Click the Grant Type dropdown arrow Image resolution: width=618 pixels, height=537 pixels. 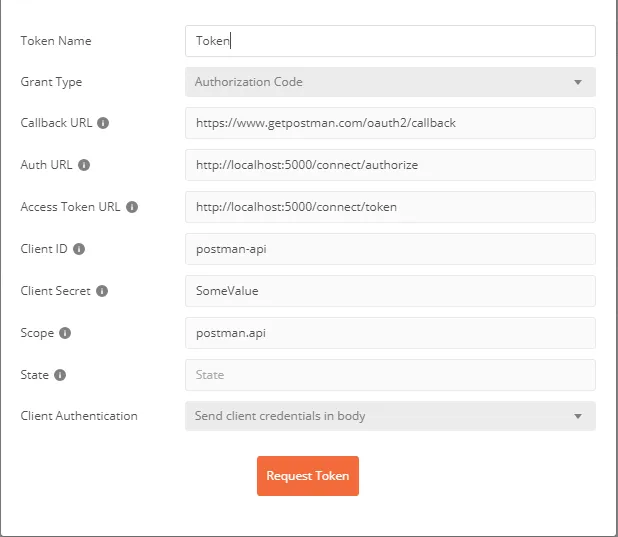coord(577,82)
